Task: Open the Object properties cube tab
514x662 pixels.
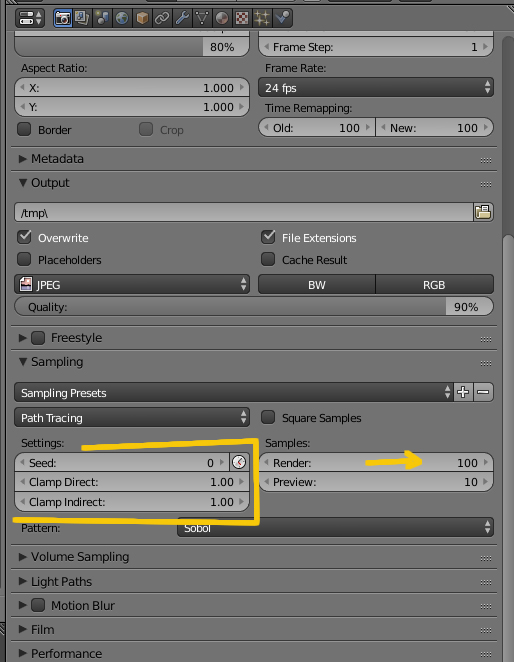Action: (142, 18)
